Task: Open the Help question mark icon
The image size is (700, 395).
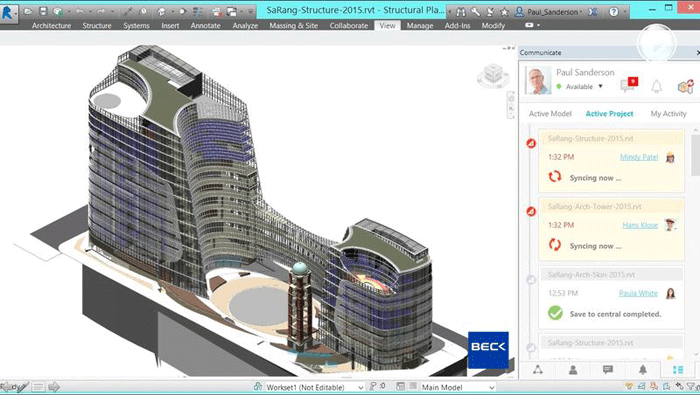Action: pyautogui.click(x=614, y=12)
